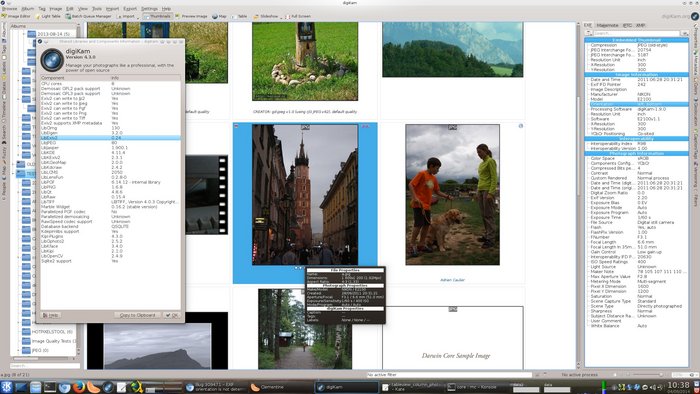Open the Tag menu

(x=42, y=8)
